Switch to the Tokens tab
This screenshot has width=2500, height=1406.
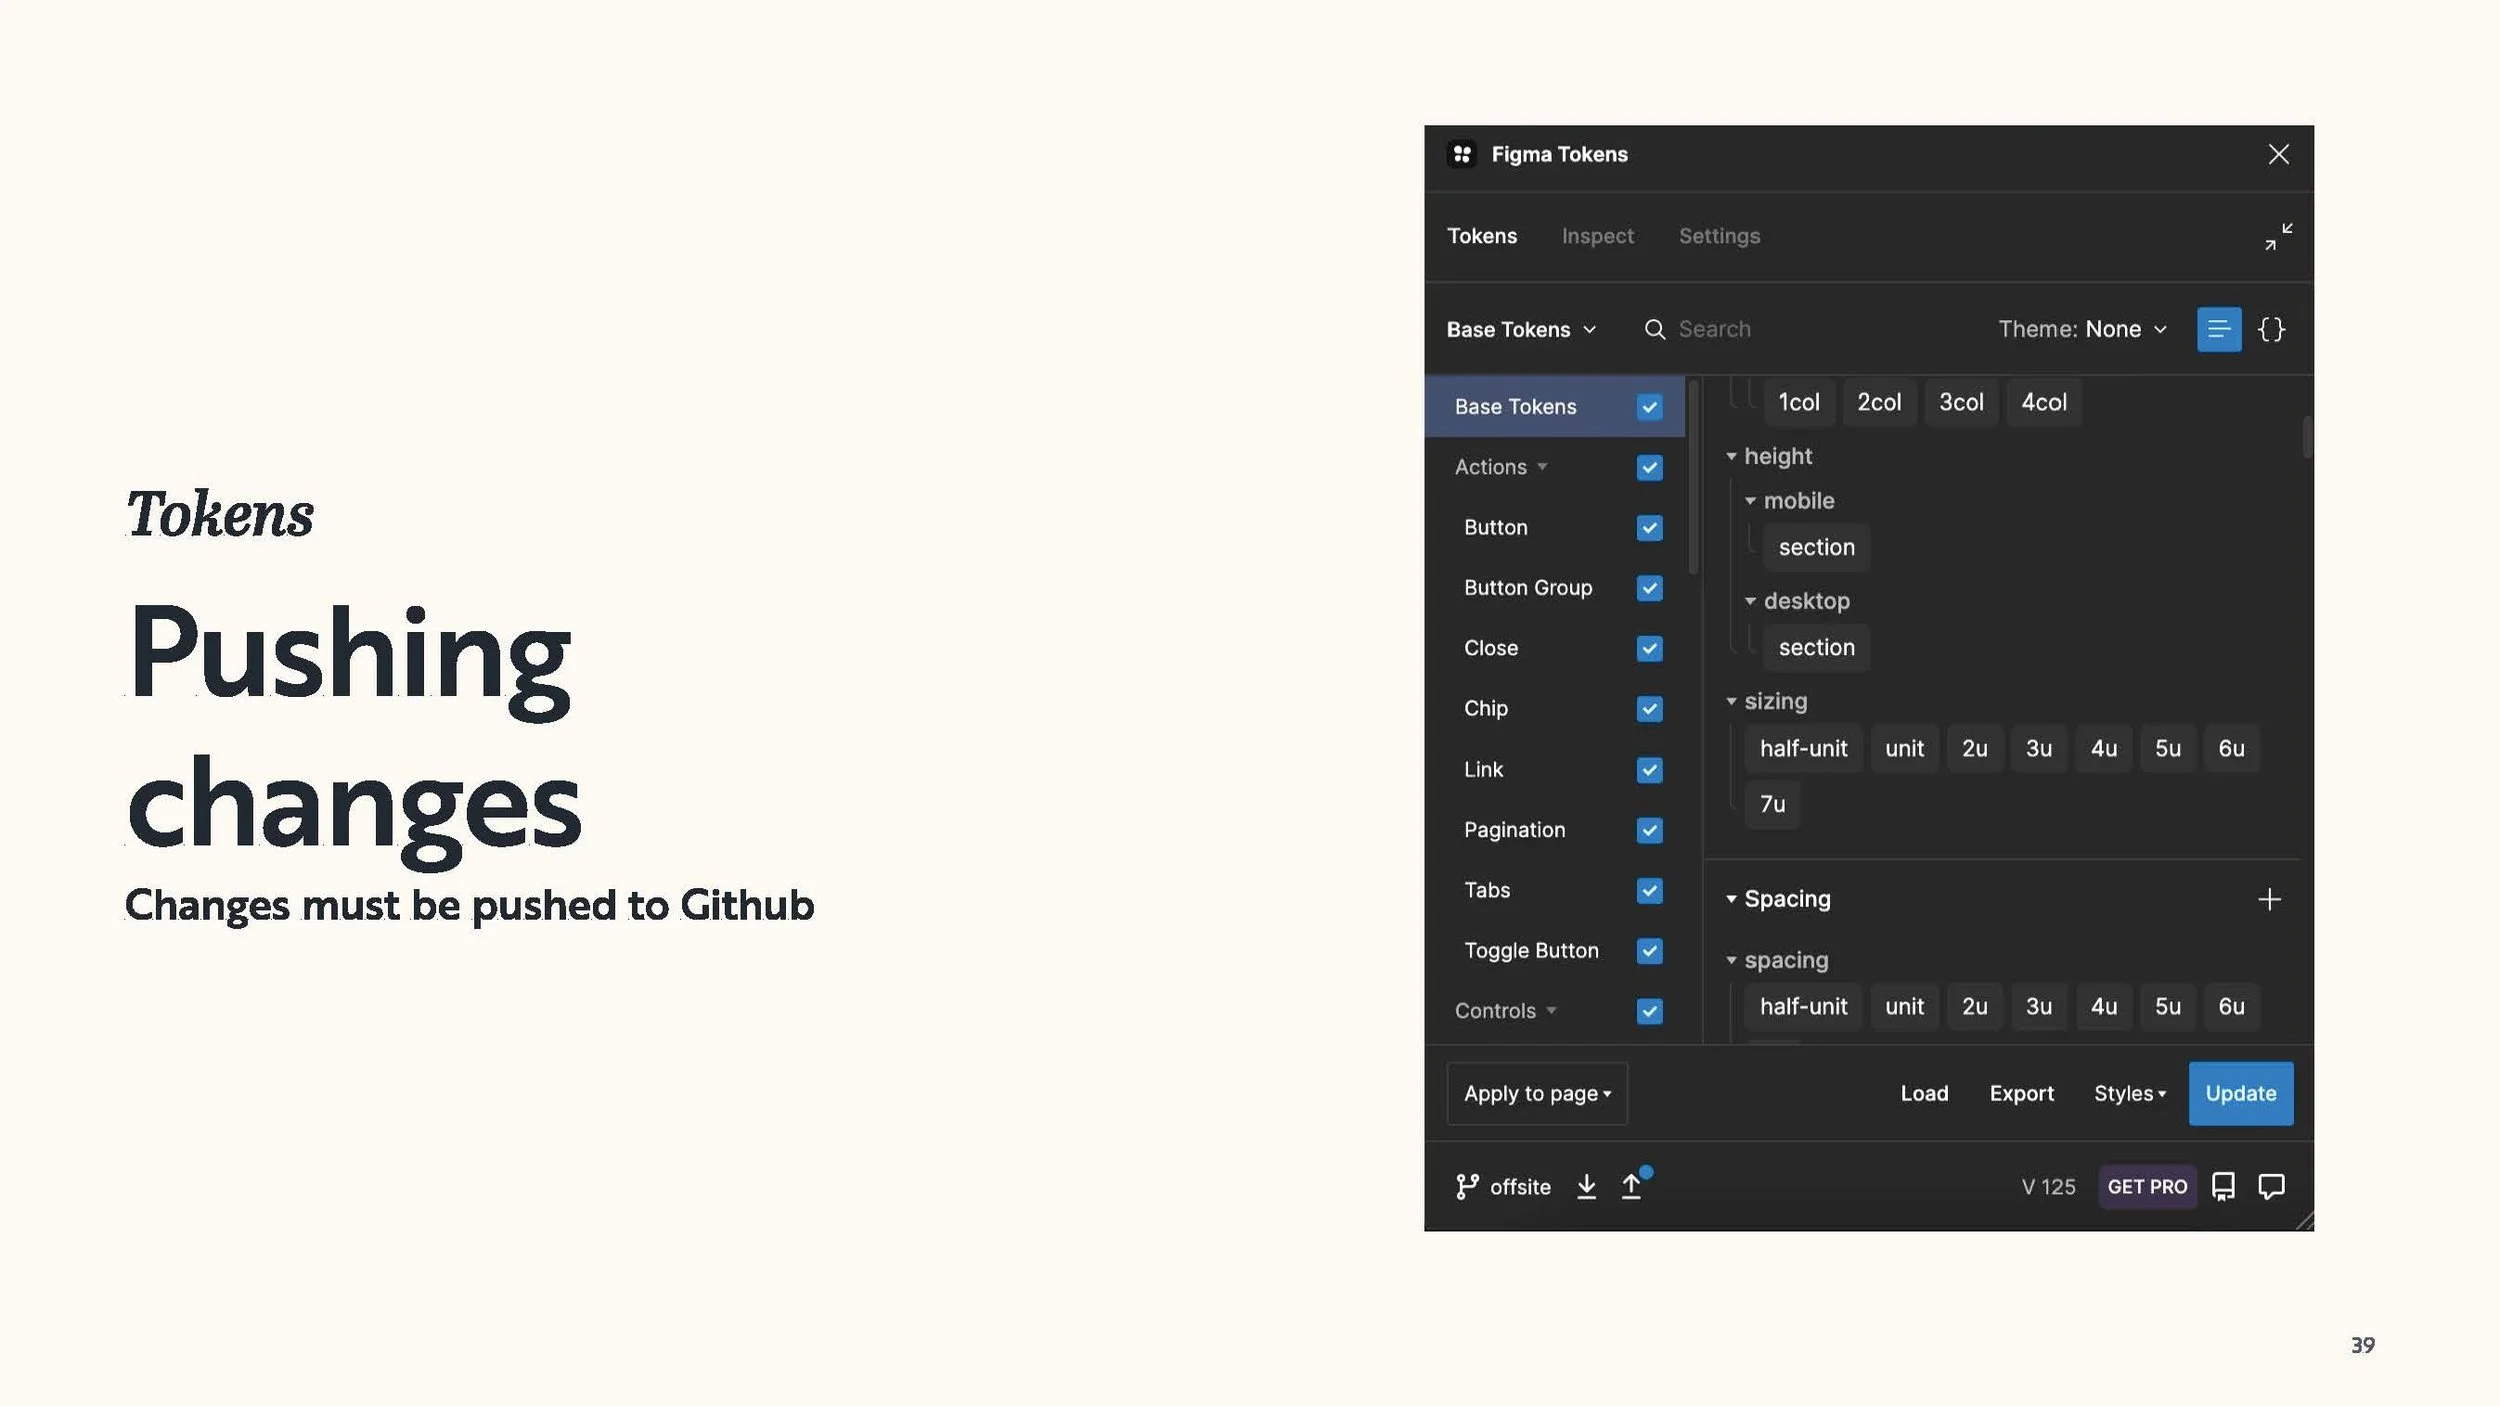[x=1482, y=236]
